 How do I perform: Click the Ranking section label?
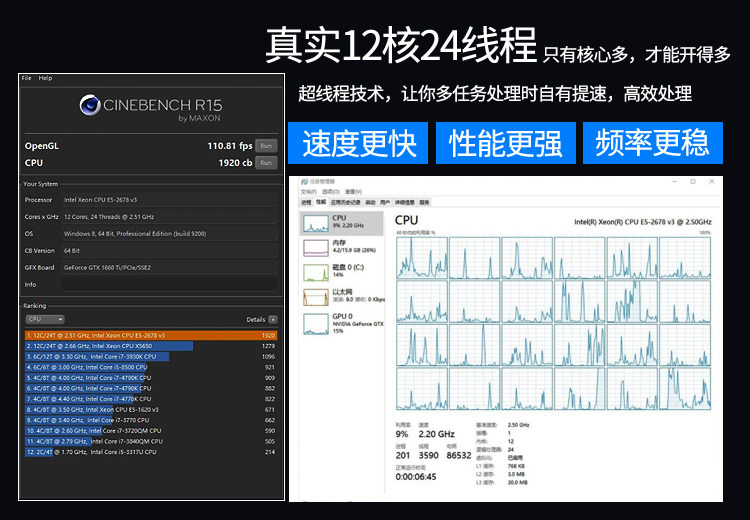click(35, 306)
